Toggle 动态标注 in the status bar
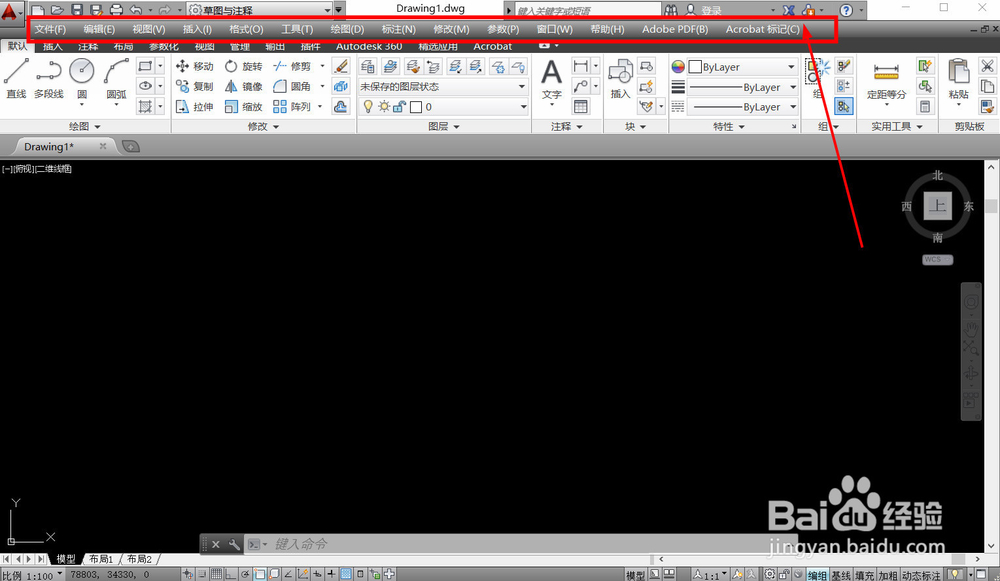The height and width of the screenshot is (581, 1000). tap(921, 575)
